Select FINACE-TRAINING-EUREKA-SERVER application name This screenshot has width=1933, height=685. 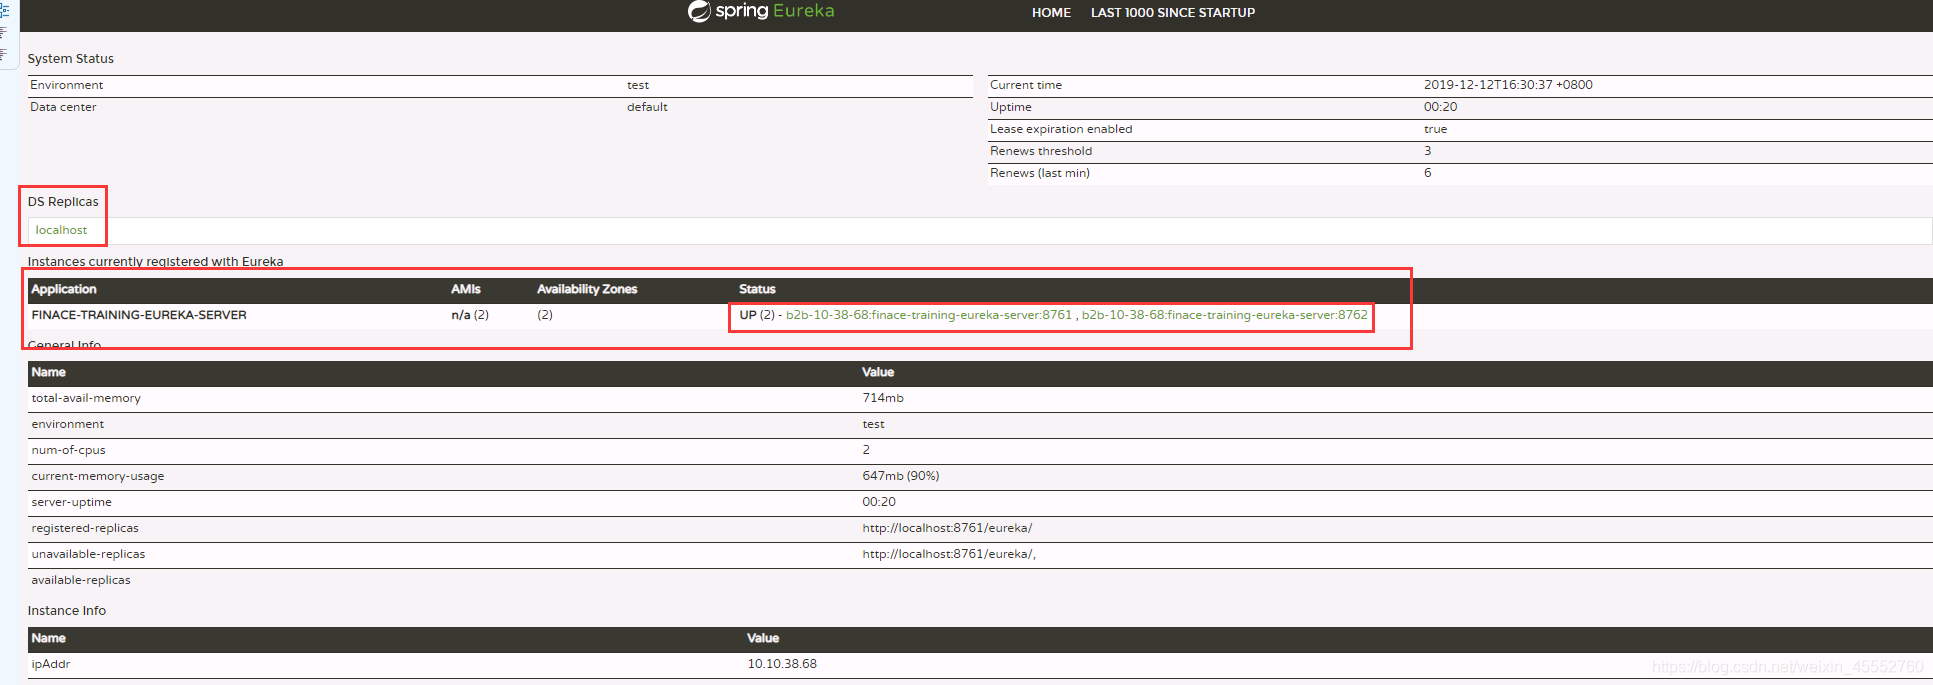pos(139,315)
